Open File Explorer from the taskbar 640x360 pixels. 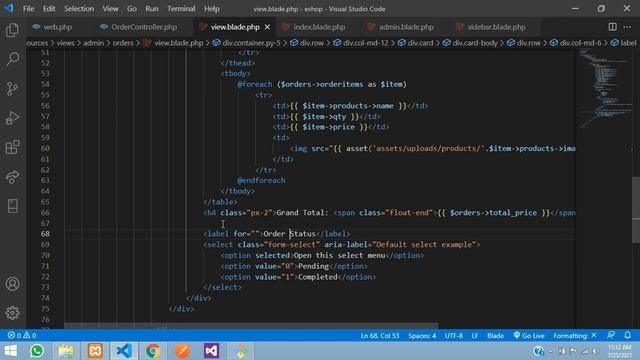tap(66, 351)
